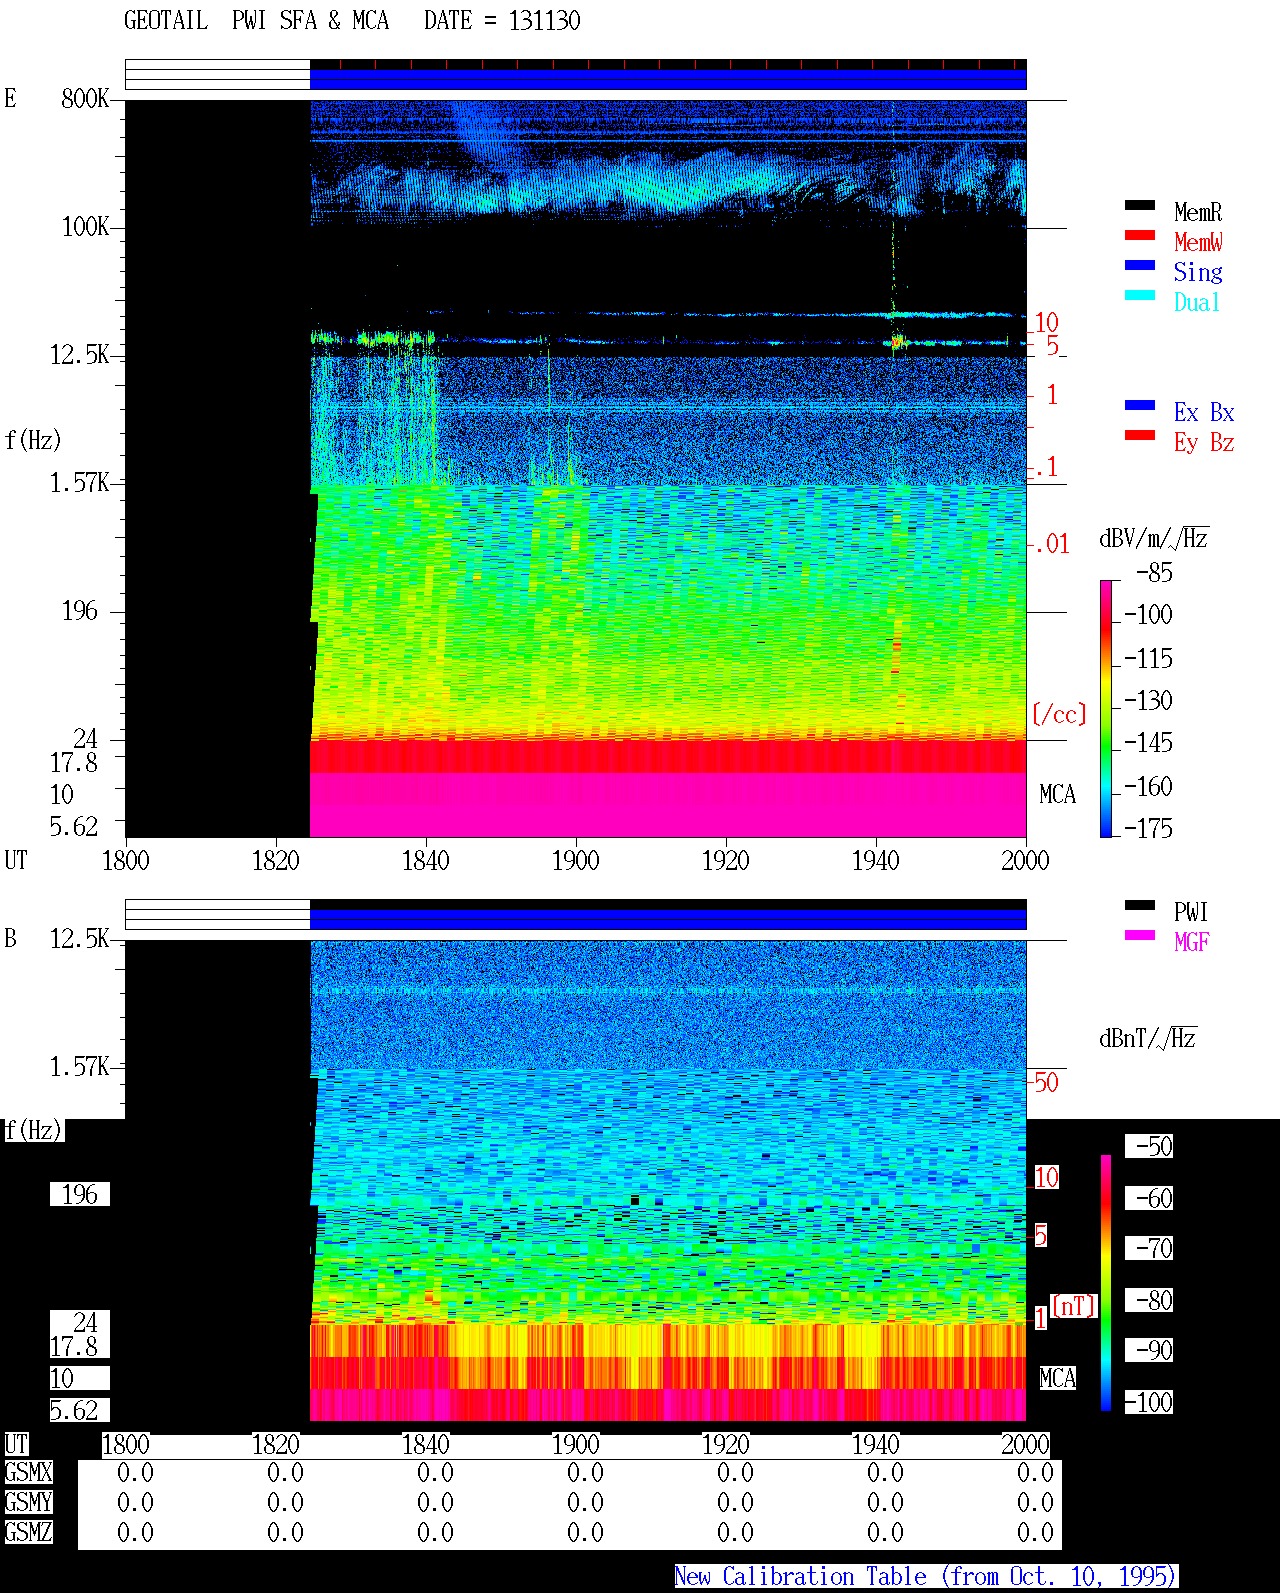Click the bright emission burst near 1943 UT

pos(897,342)
